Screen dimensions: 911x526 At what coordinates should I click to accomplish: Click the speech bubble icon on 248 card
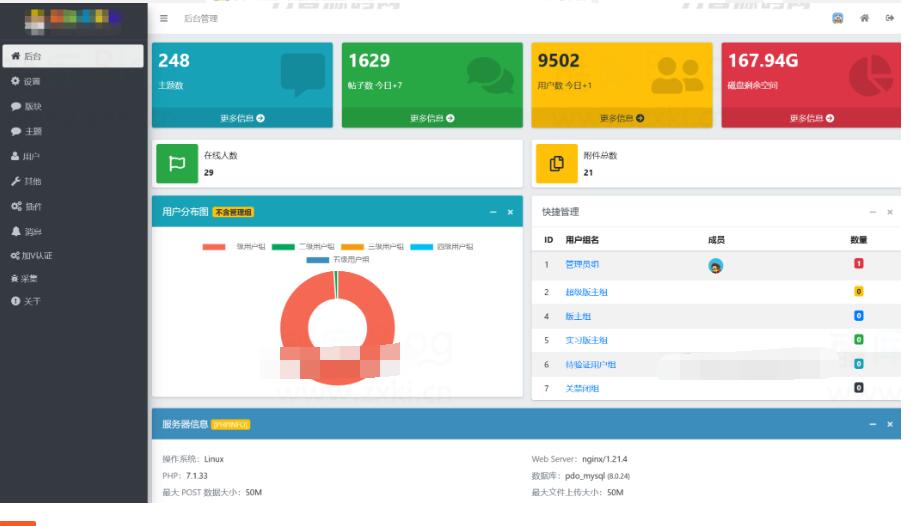(303, 74)
